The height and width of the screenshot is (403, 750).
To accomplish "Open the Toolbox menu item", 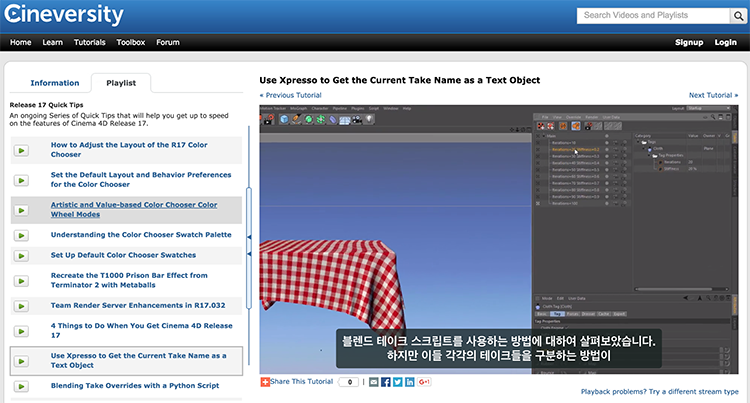I will (x=131, y=43).
